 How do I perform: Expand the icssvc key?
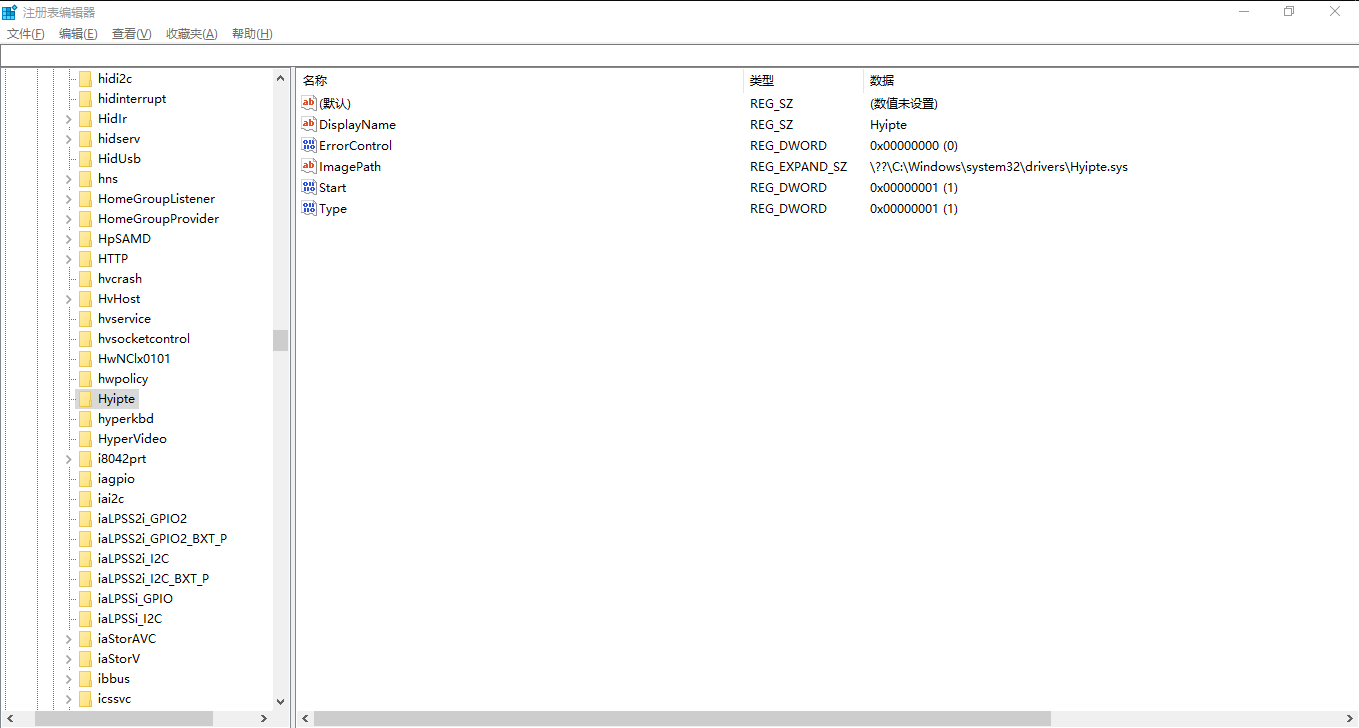point(68,698)
